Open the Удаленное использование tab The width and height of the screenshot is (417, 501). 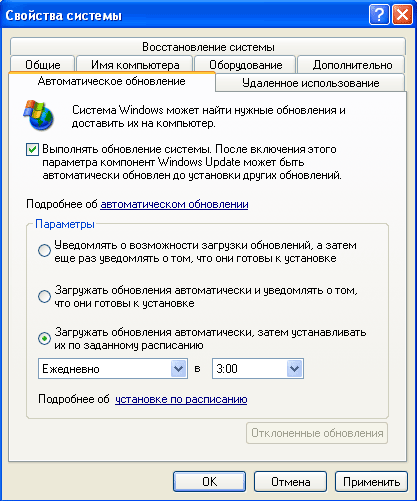point(310,83)
